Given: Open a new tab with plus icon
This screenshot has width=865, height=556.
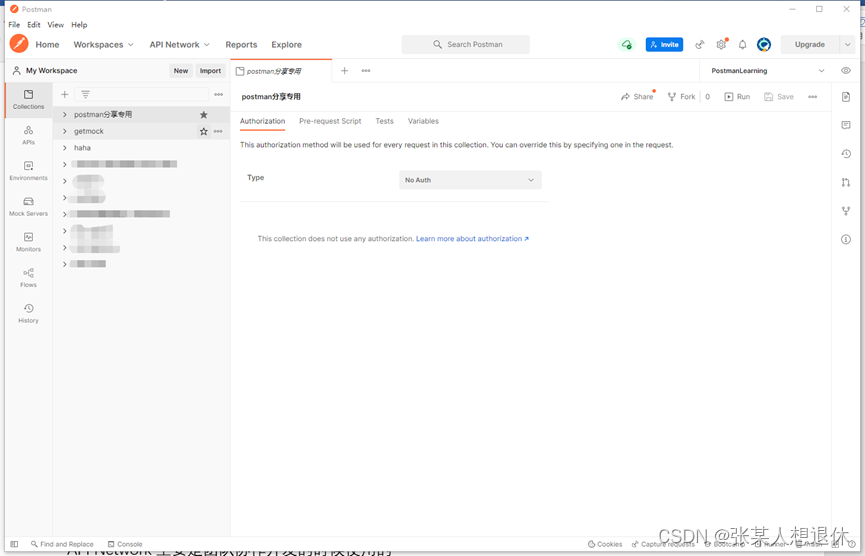Looking at the screenshot, I should tap(344, 71).
